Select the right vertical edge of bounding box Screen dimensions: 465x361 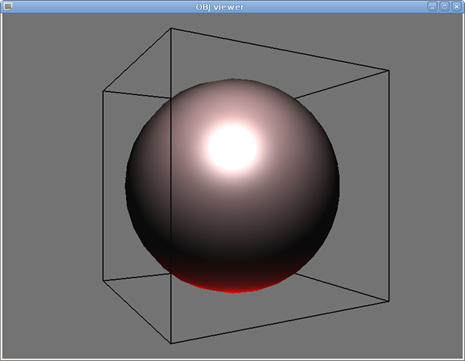(x=389, y=186)
